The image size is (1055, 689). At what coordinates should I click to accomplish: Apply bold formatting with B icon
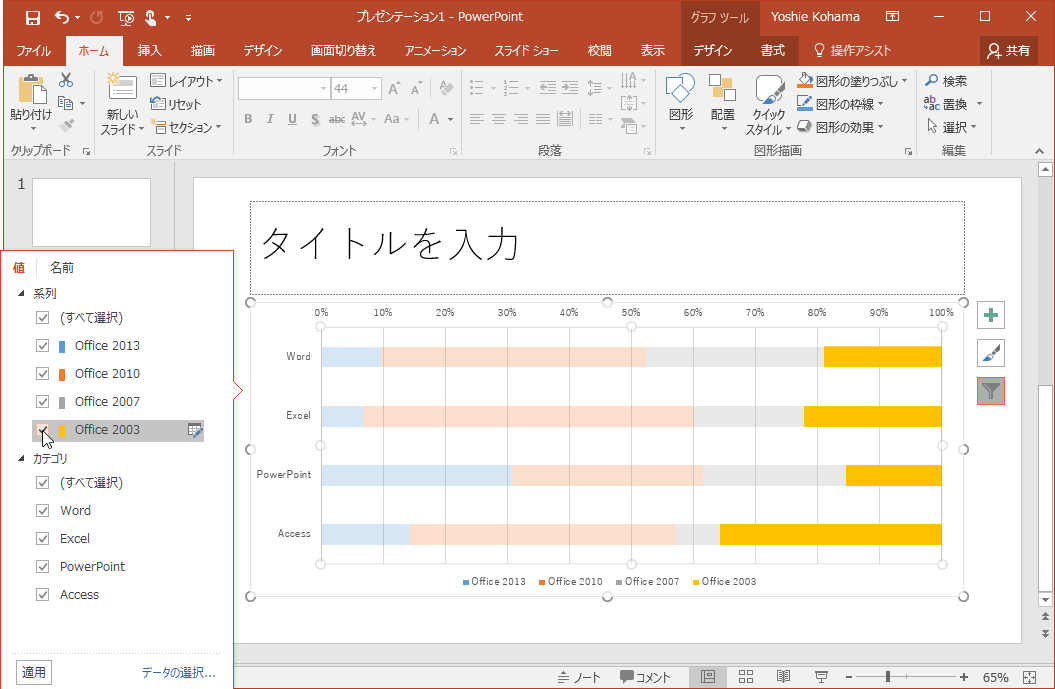tap(248, 119)
